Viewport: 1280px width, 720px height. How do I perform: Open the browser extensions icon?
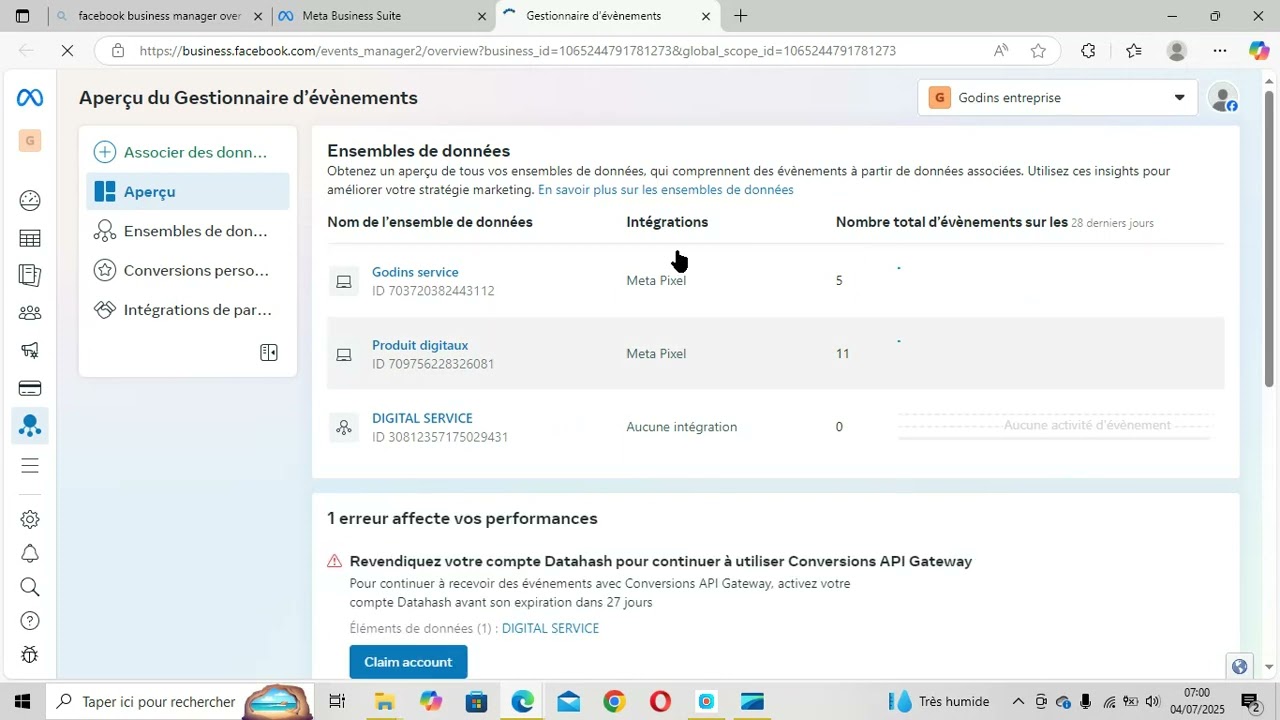1088,51
